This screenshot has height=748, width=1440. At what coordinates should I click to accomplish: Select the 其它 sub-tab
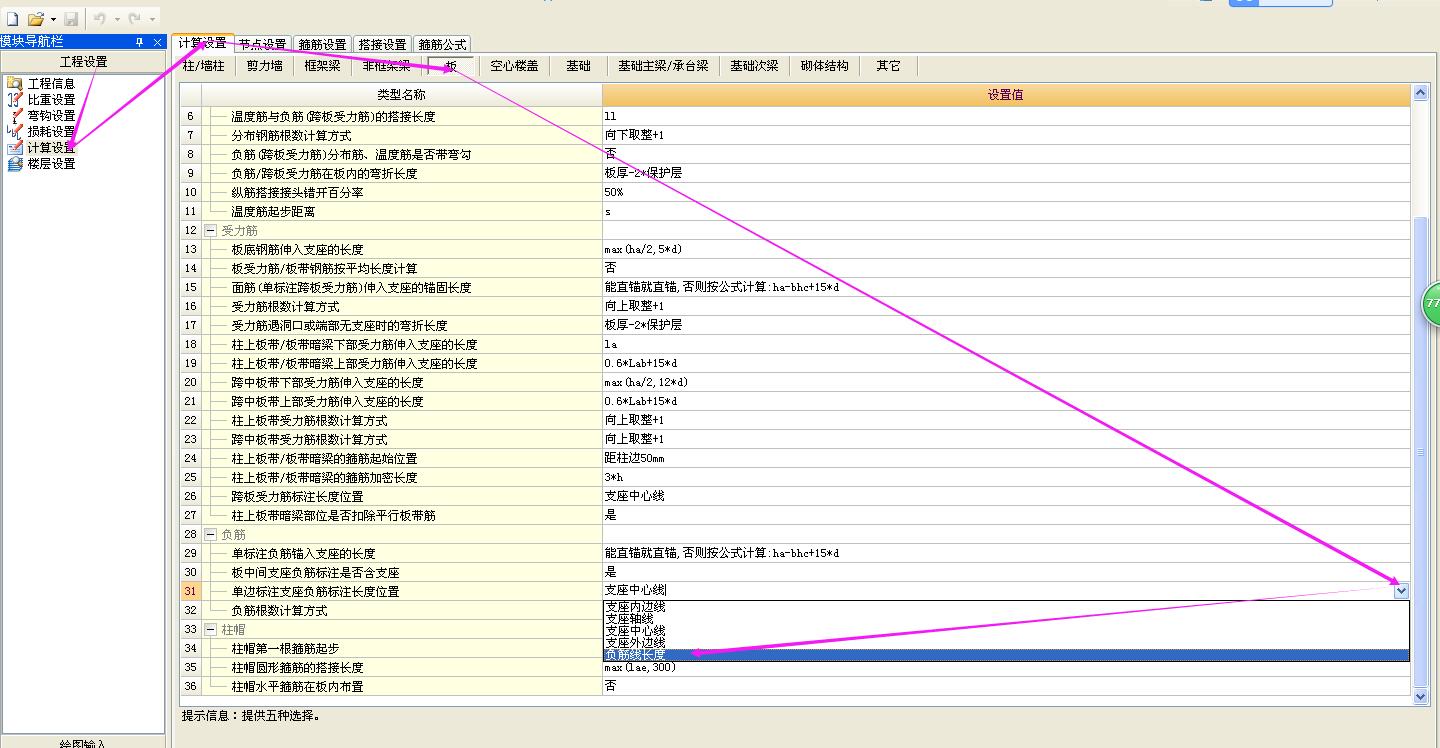(x=888, y=66)
